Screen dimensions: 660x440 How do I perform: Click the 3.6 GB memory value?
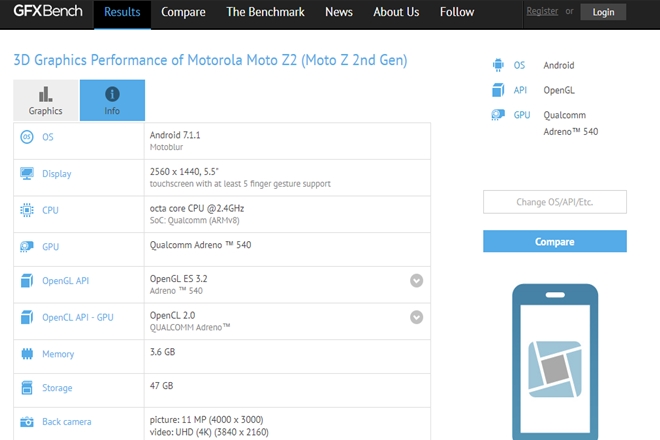point(162,352)
